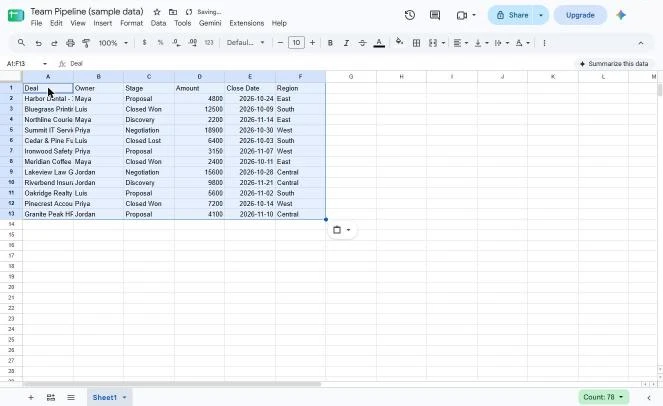Open the Data menu

pyautogui.click(x=158, y=23)
